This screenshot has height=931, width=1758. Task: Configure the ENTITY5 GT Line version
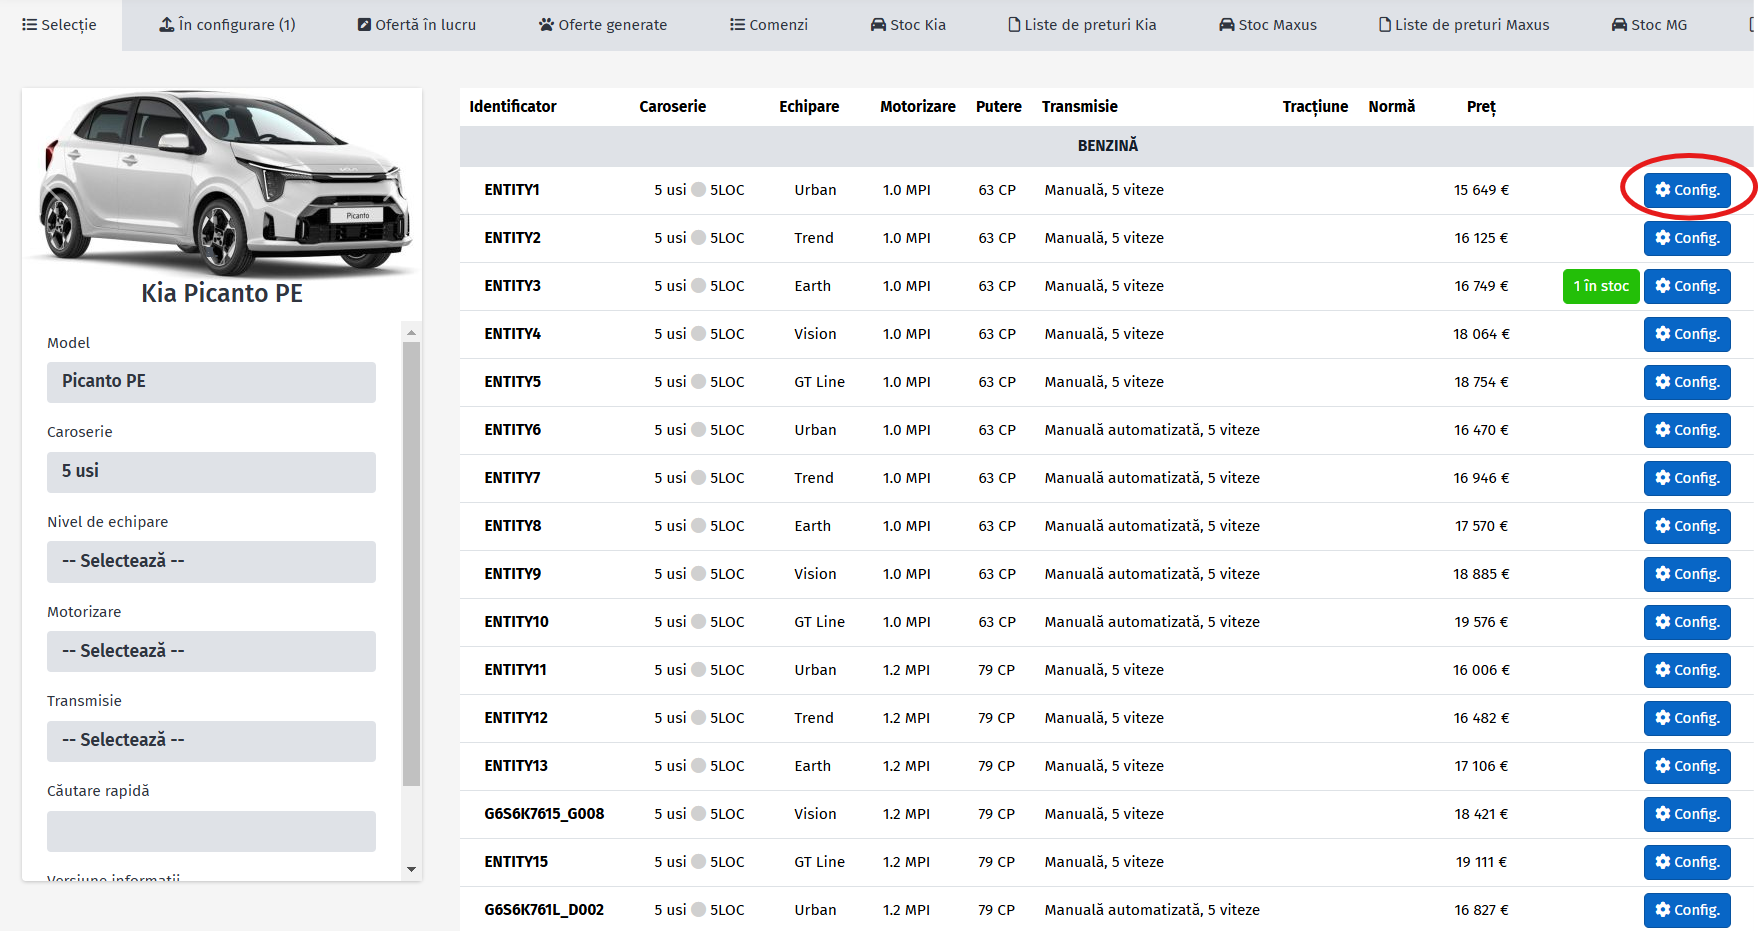[1687, 382]
